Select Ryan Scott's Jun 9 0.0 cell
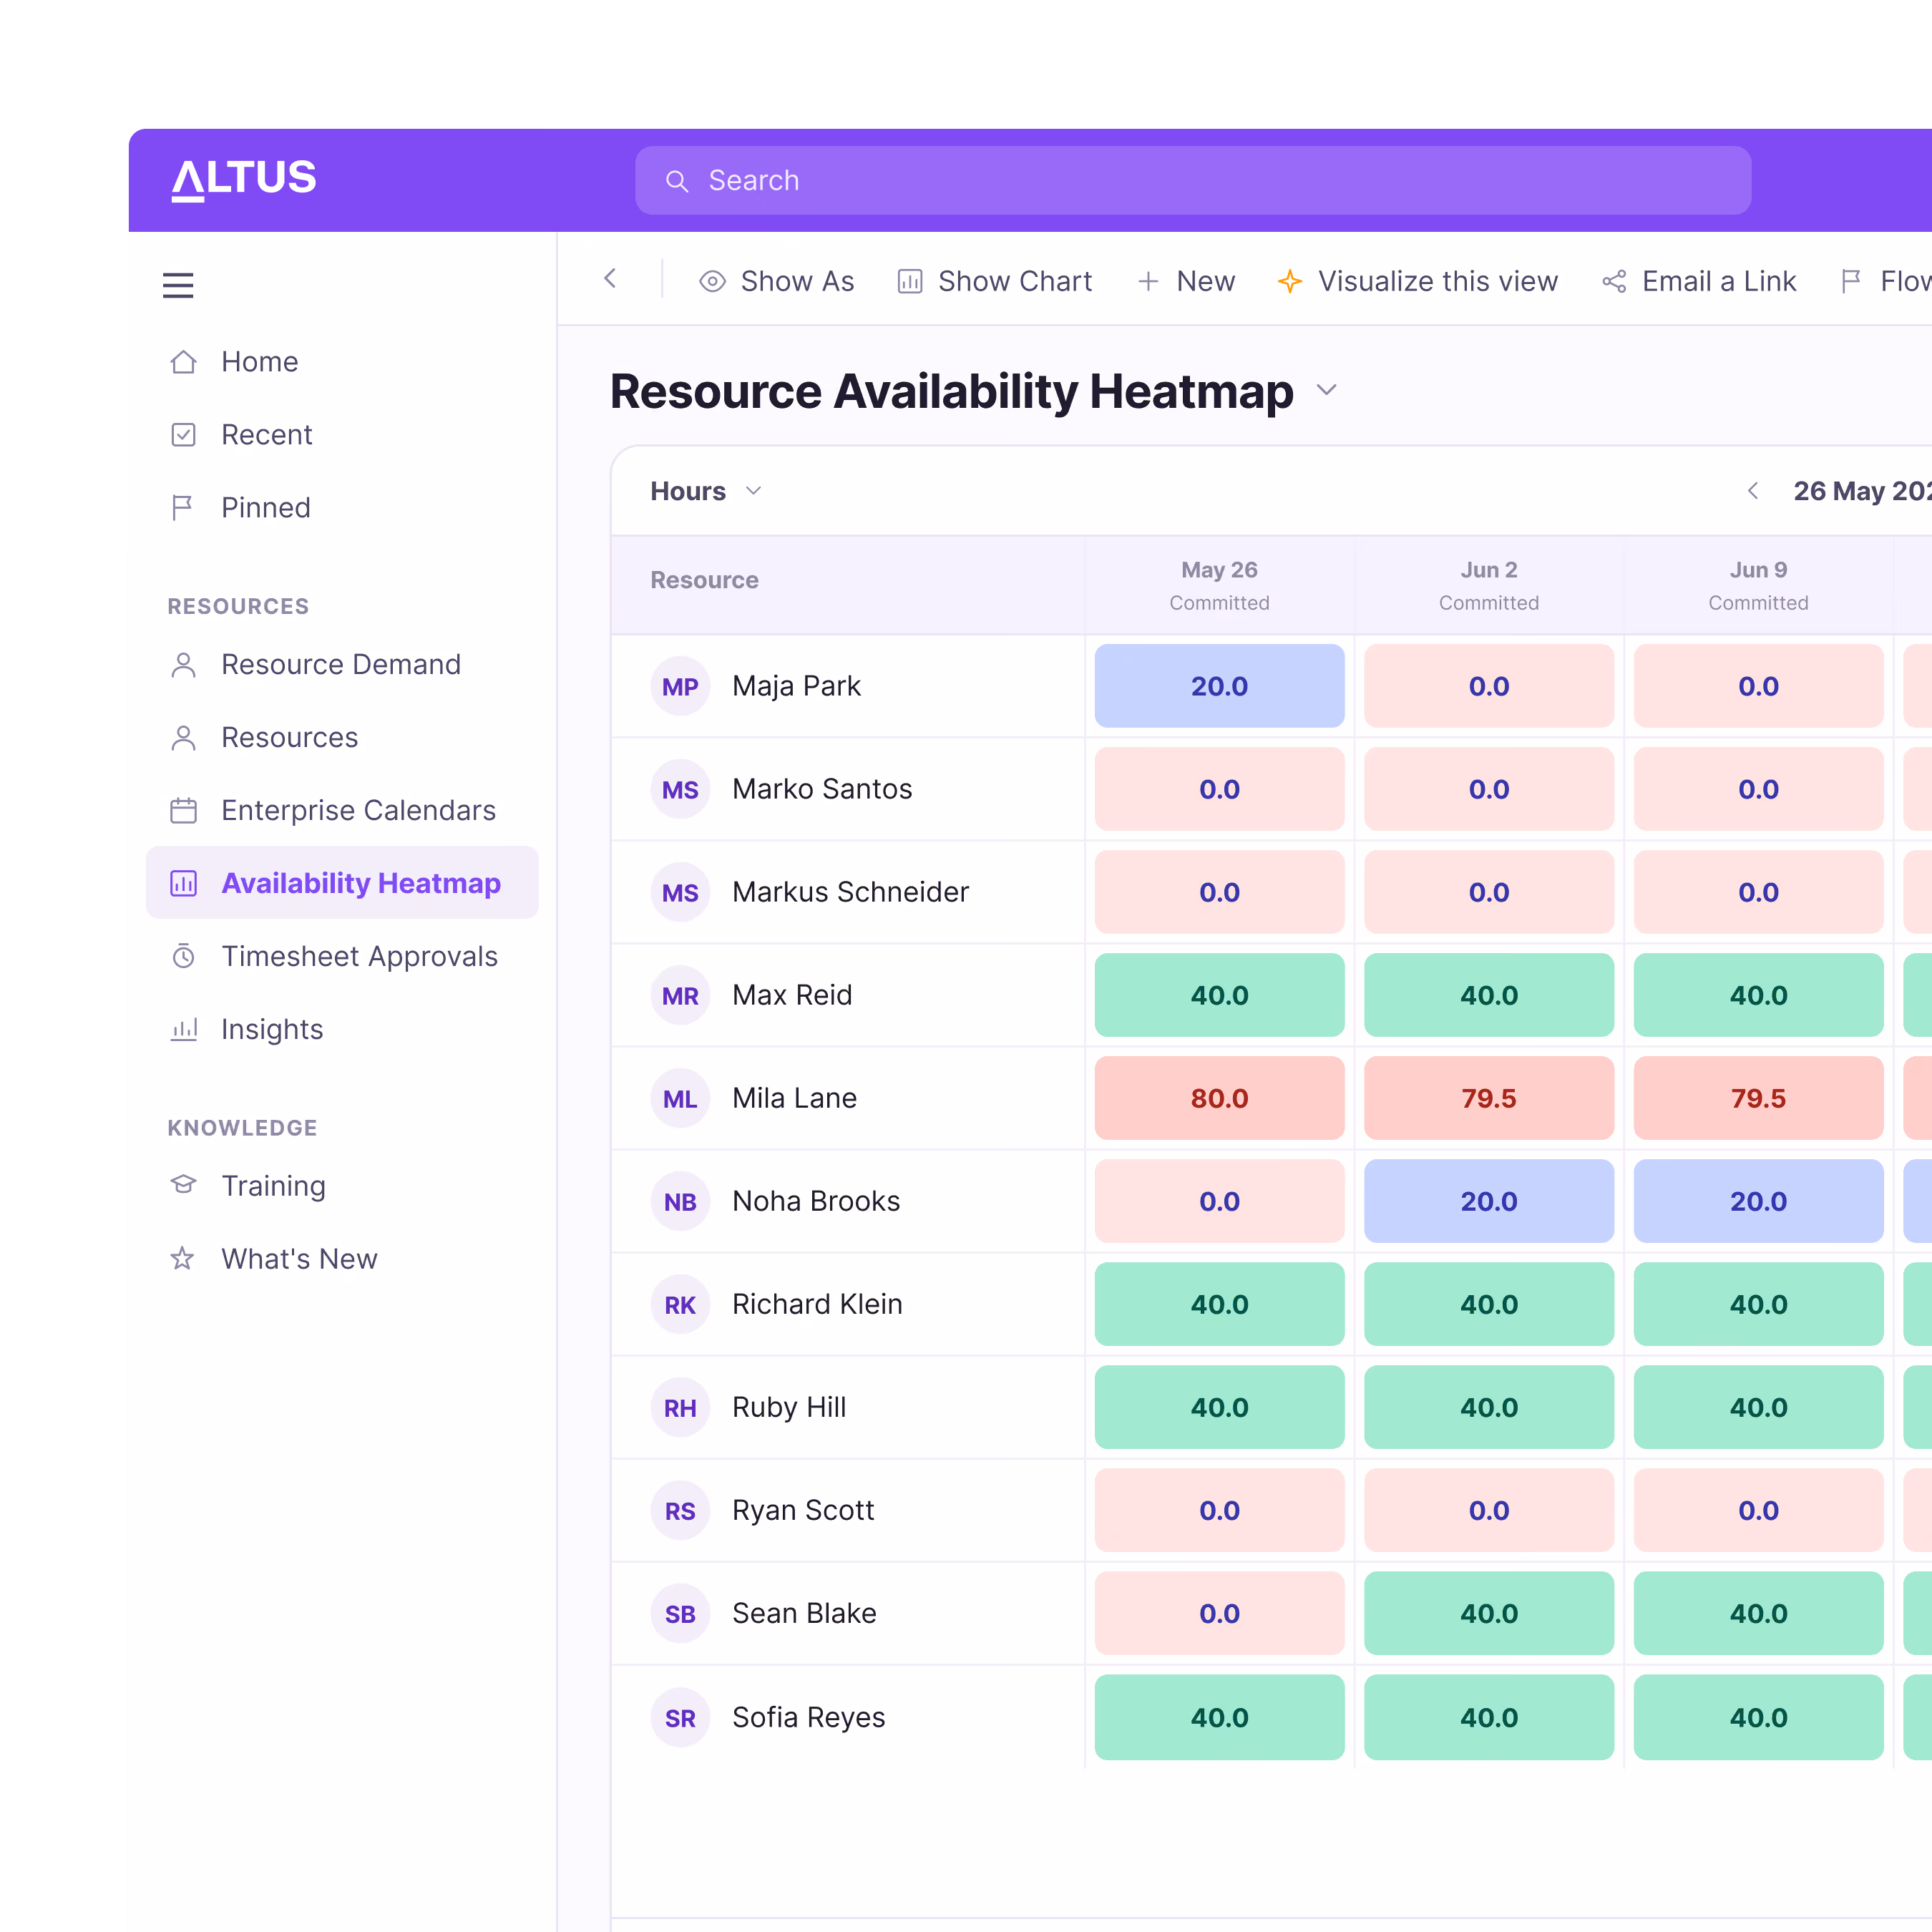The height and width of the screenshot is (1932, 1932). pos(1758,1509)
